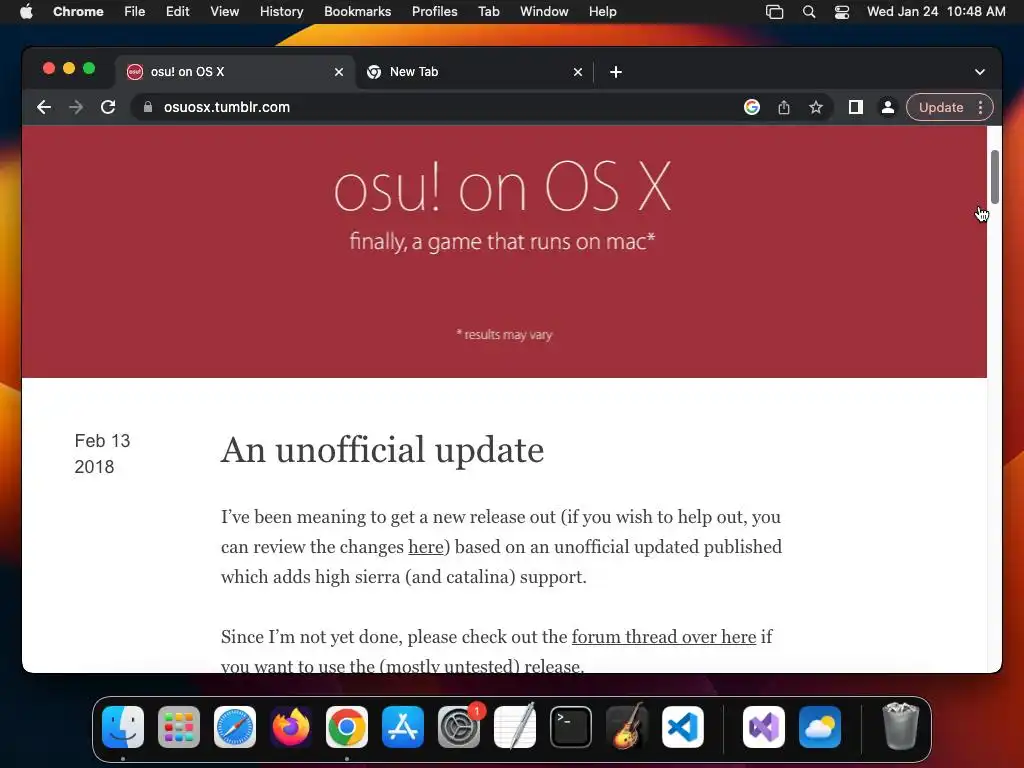
Task: Open Spotlight search in menu bar
Action: pyautogui.click(x=808, y=12)
